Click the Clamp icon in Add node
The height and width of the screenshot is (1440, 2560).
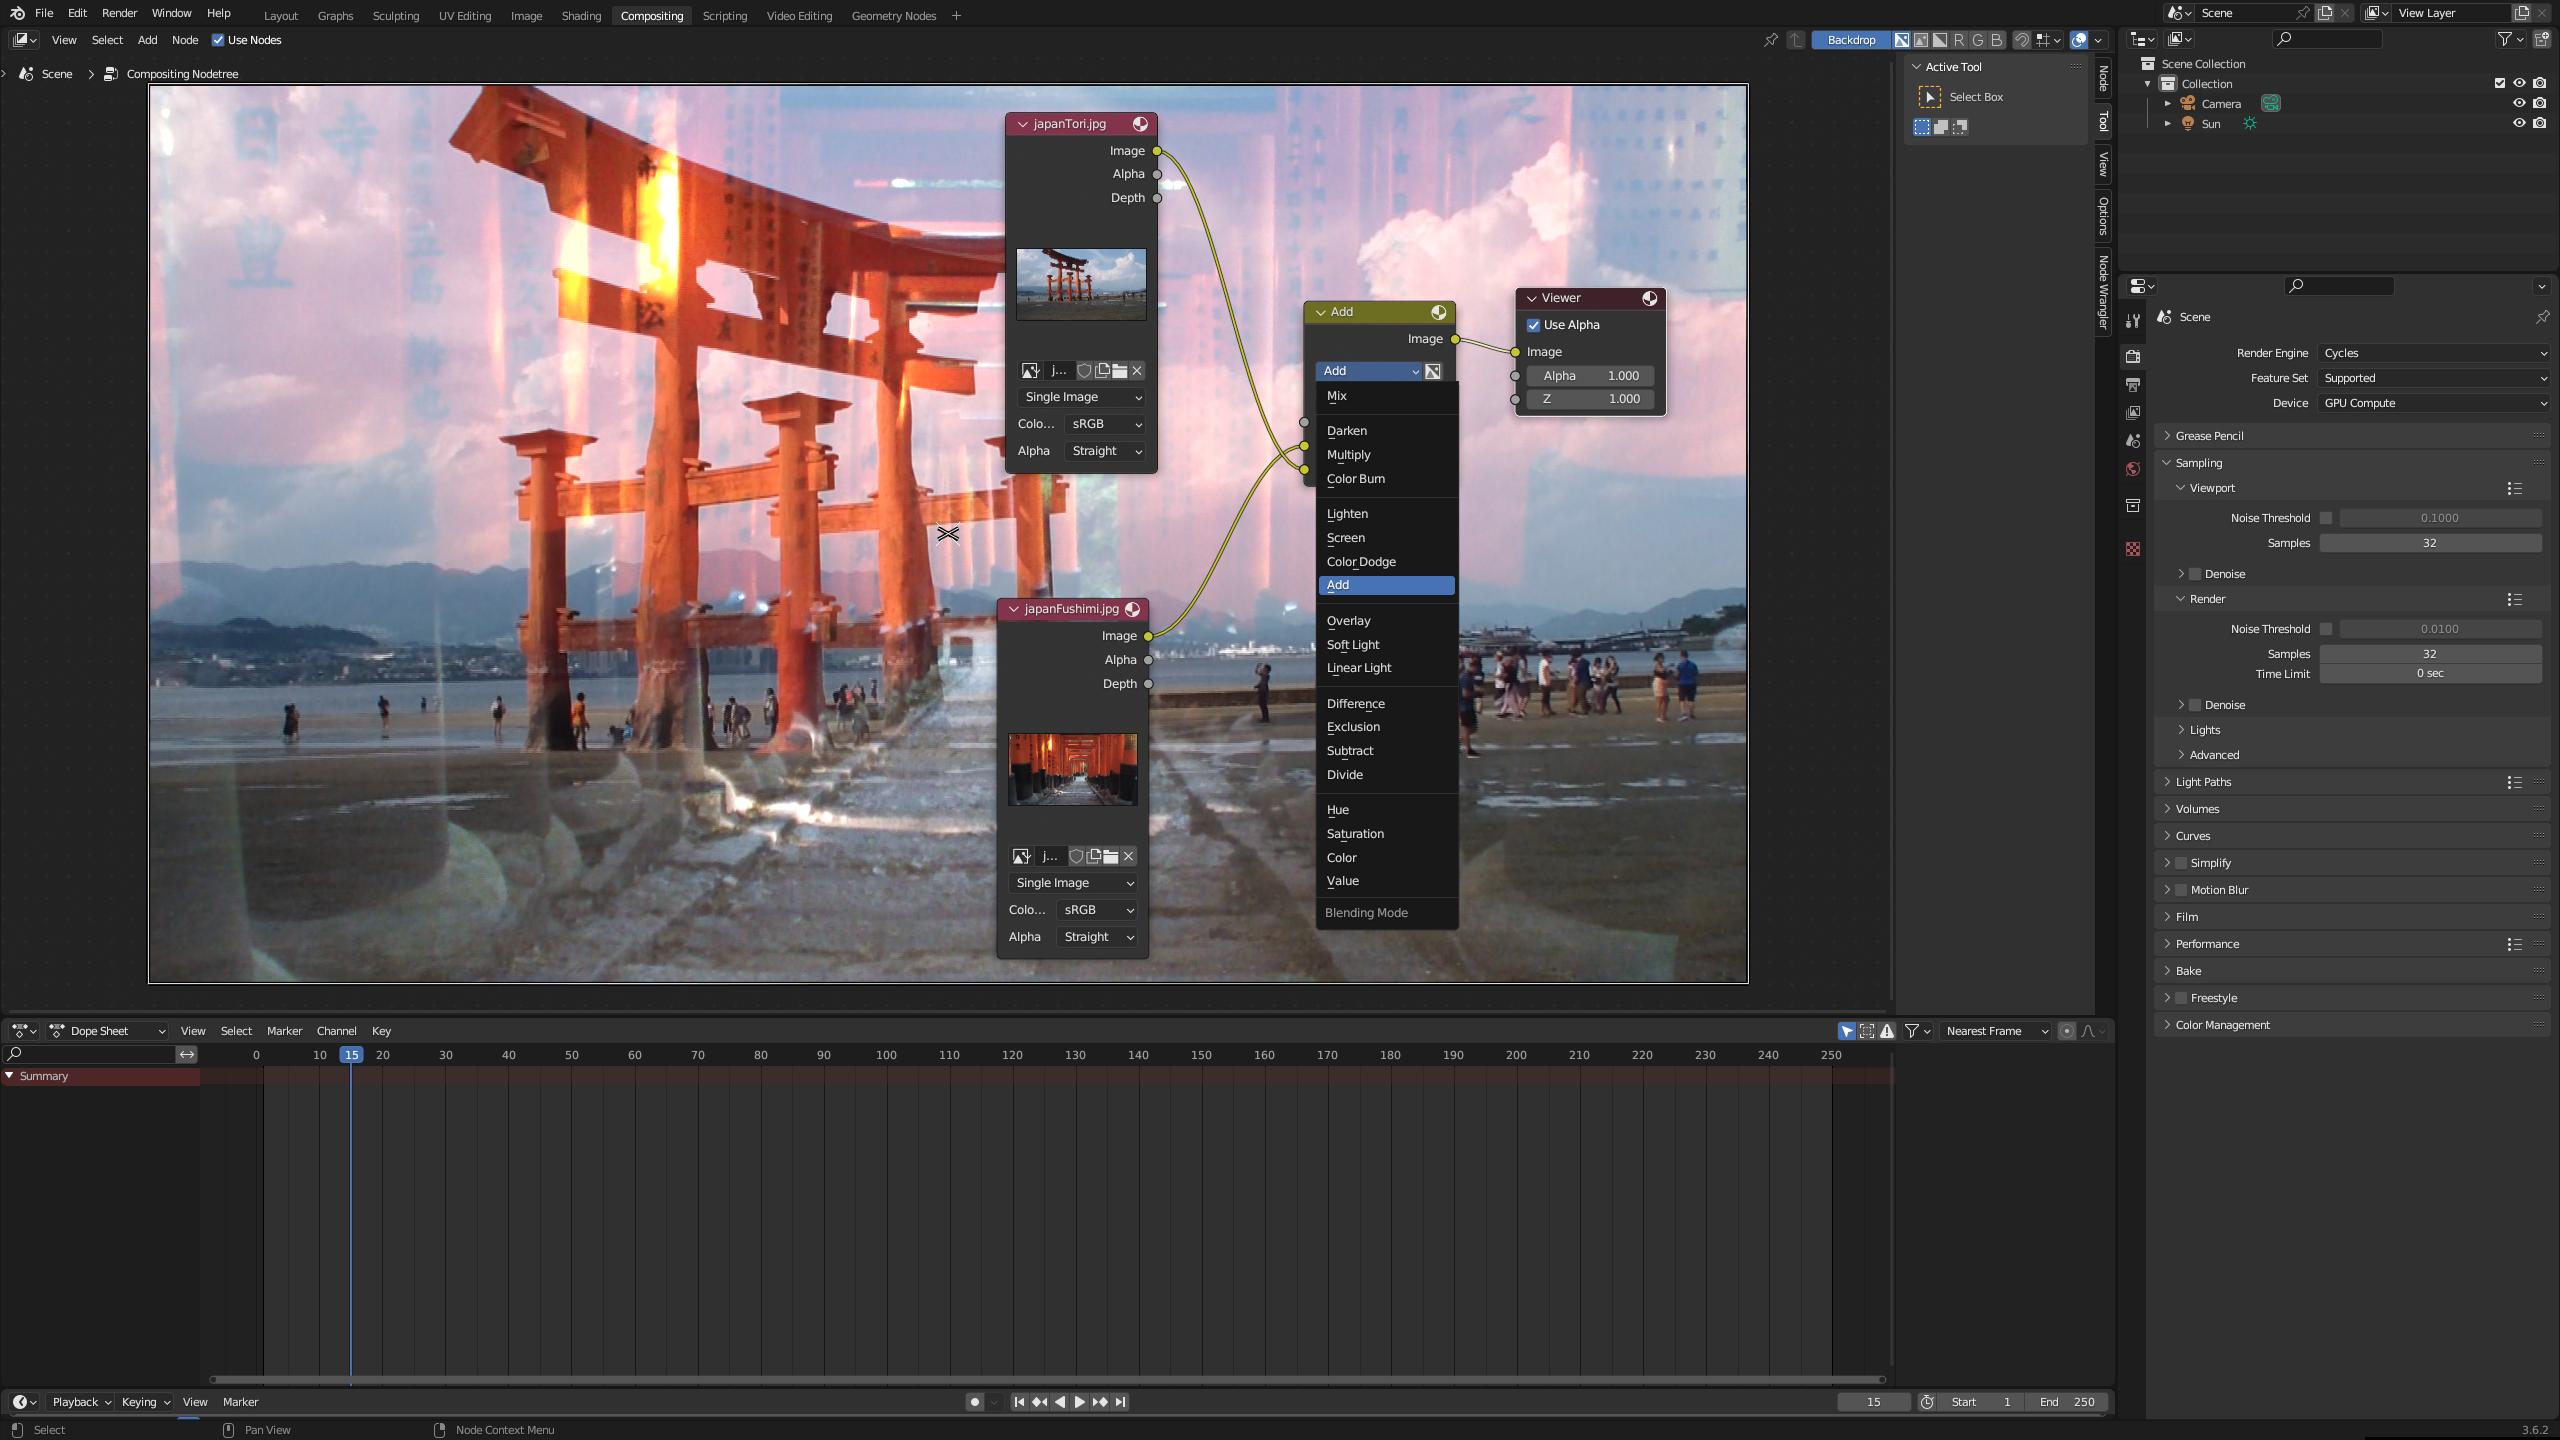coord(1433,371)
